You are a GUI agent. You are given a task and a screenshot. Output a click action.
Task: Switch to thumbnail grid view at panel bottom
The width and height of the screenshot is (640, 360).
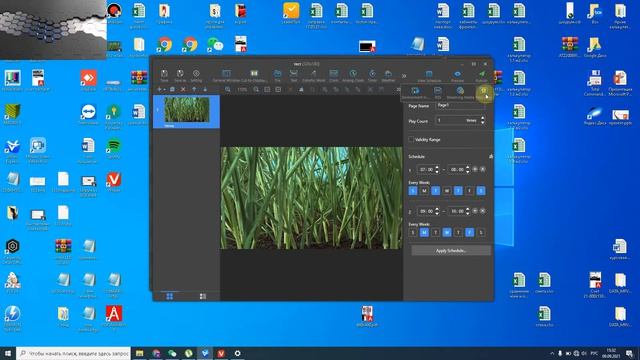[169, 296]
